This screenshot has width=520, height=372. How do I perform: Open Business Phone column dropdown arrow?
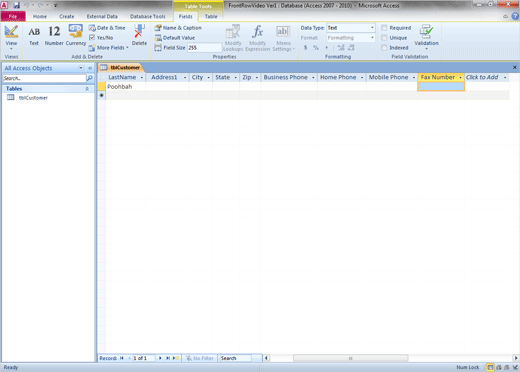click(313, 77)
